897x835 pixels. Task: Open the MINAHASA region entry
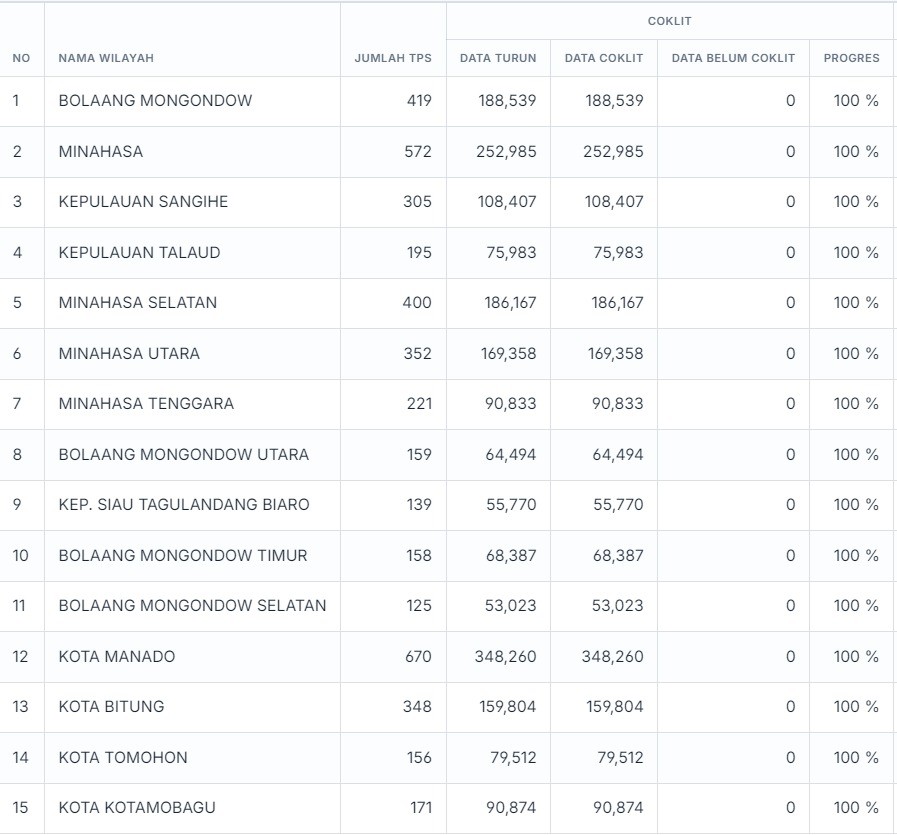coord(101,152)
